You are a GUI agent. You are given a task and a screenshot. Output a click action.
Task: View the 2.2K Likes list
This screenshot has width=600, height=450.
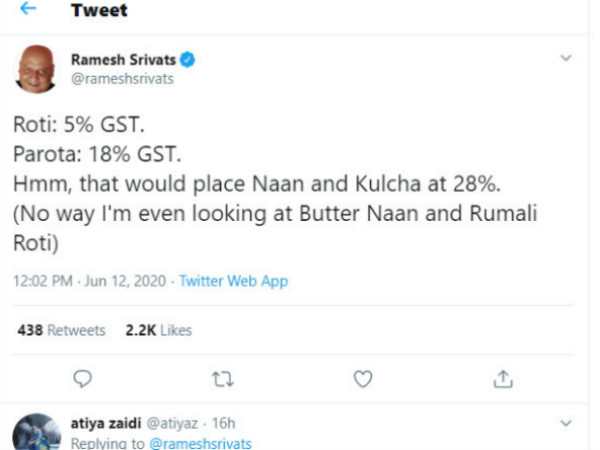[x=157, y=330]
